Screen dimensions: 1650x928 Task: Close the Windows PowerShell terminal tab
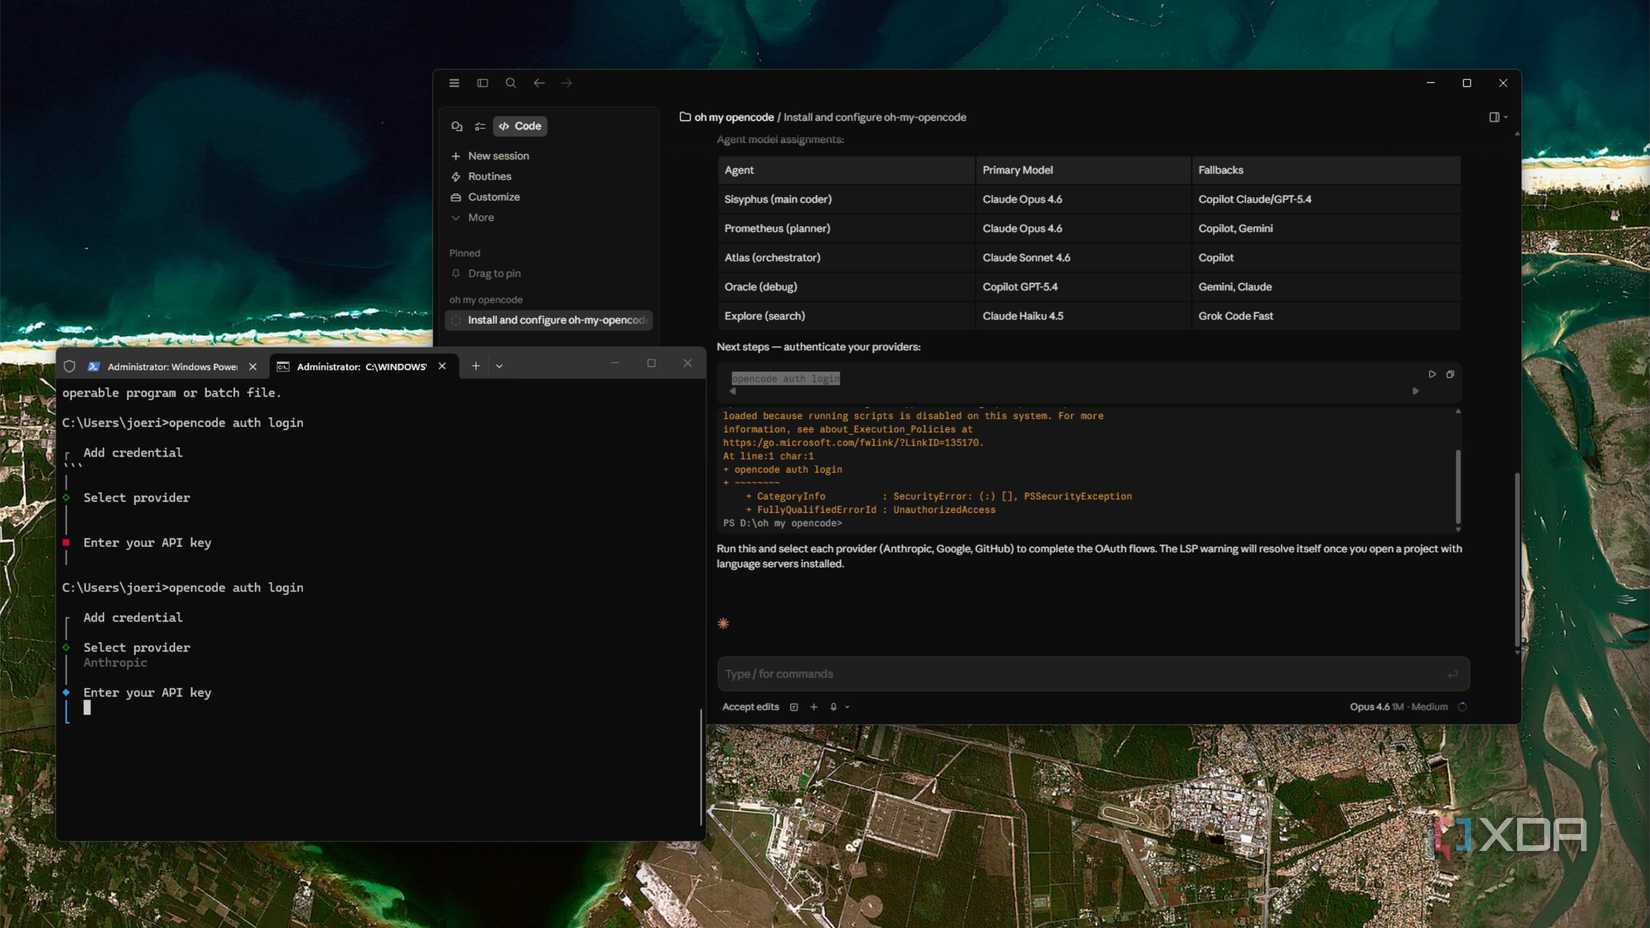tap(253, 367)
